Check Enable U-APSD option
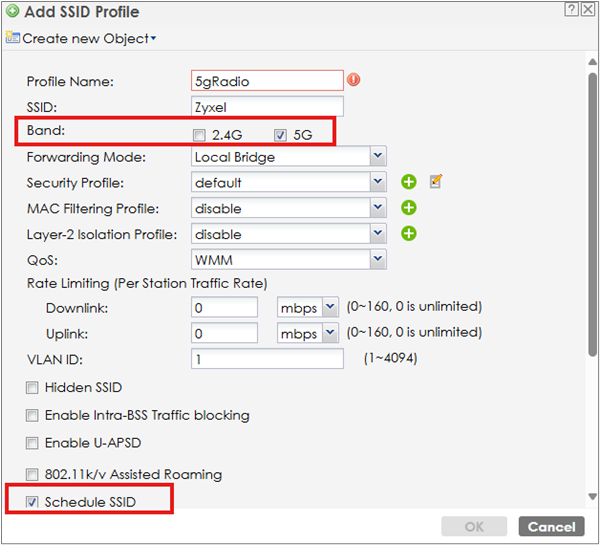 tap(32, 443)
